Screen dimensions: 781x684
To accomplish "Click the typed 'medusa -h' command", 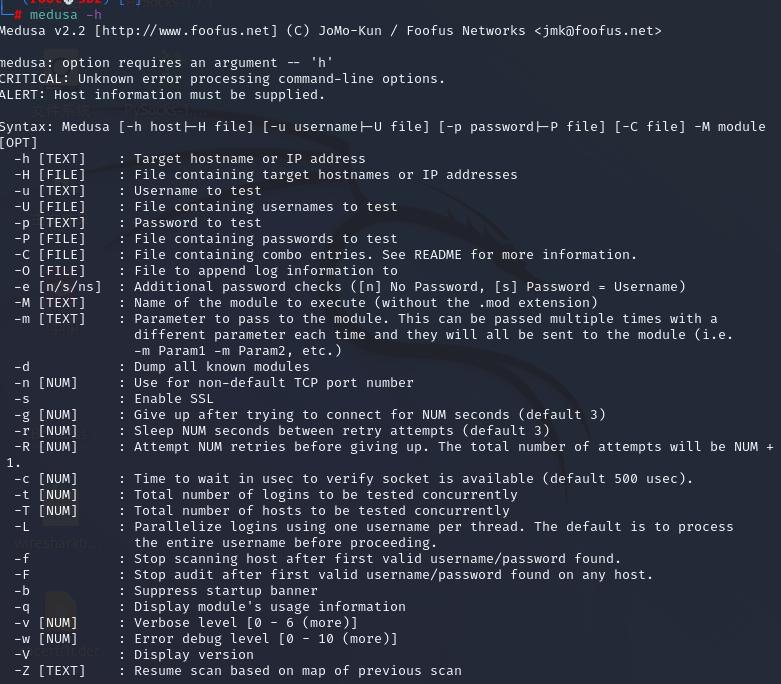I will [x=65, y=14].
